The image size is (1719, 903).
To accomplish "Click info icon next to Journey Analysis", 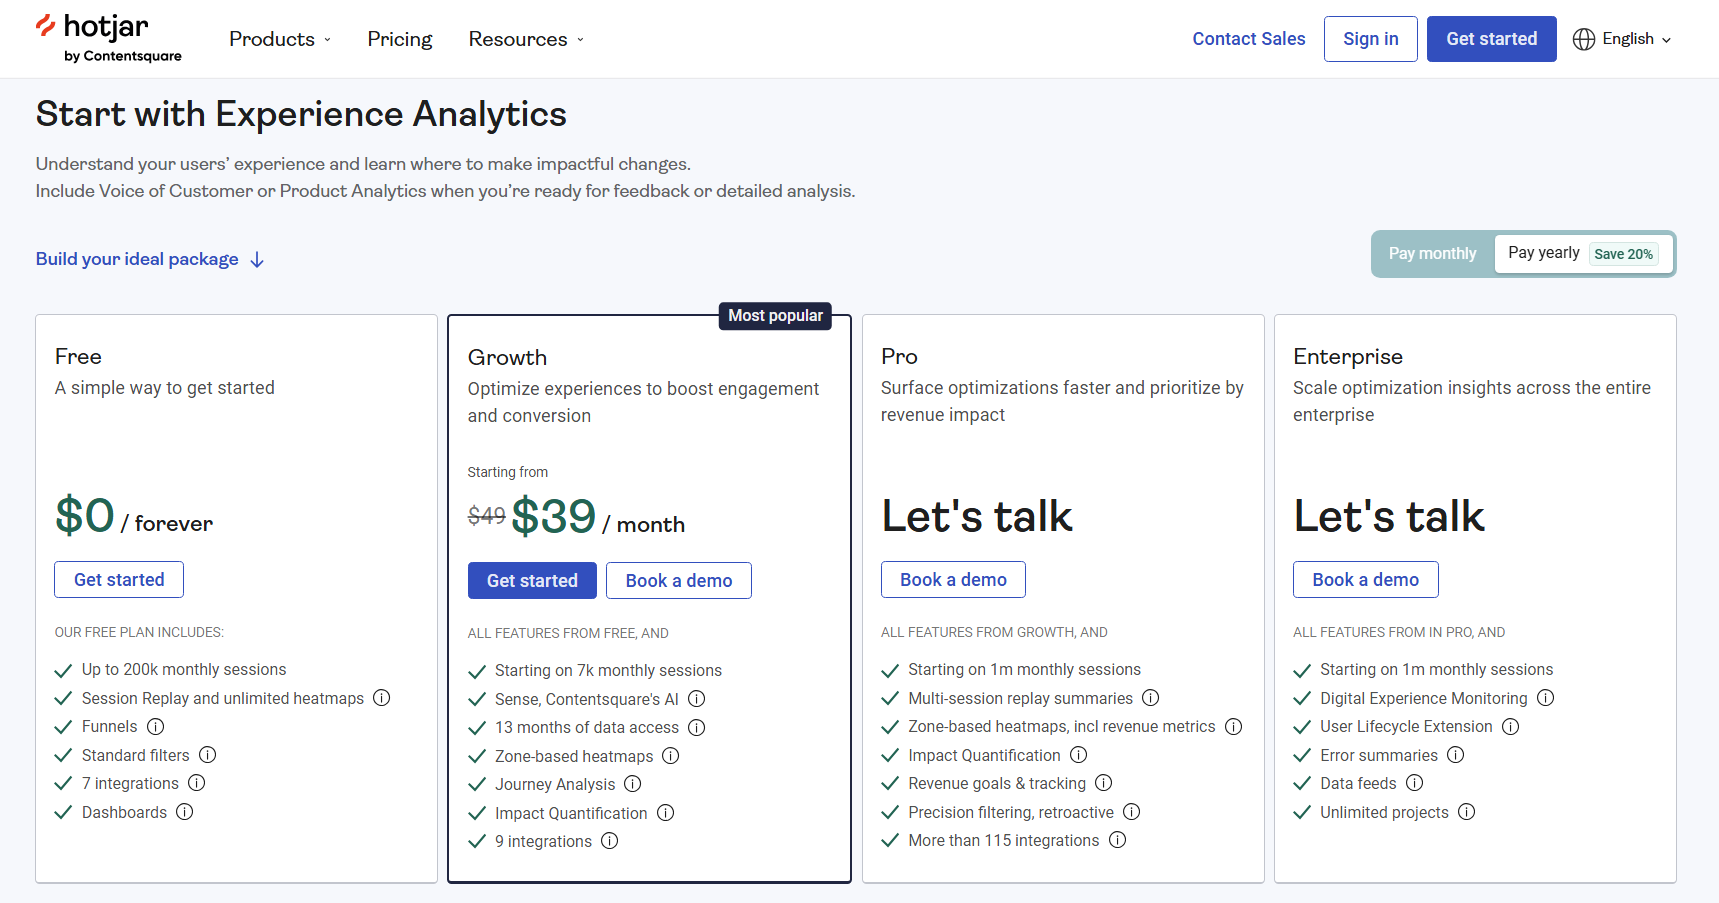I will click(633, 784).
